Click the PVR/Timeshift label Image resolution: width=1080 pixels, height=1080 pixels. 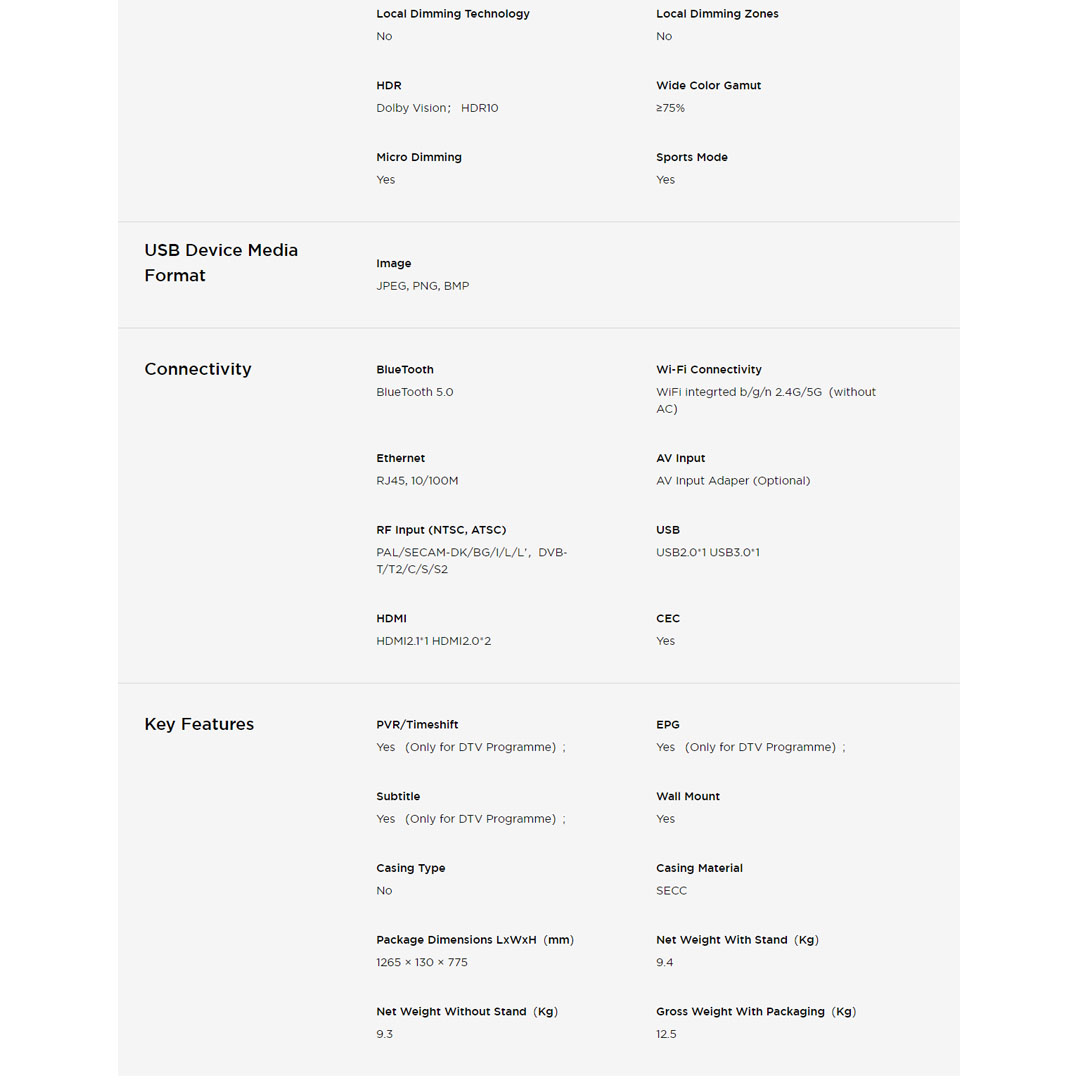(417, 725)
